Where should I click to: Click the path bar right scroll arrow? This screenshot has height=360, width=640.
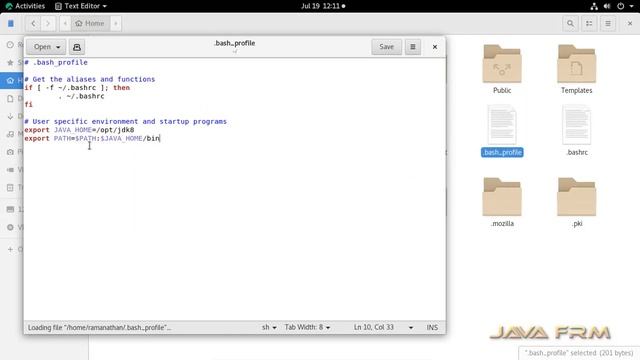(x=116, y=23)
